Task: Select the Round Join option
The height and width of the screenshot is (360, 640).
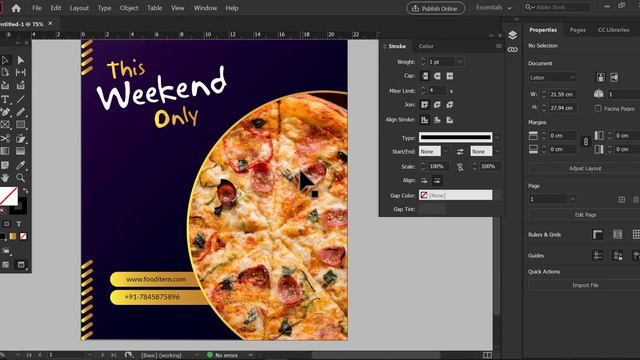Action: pos(437,105)
